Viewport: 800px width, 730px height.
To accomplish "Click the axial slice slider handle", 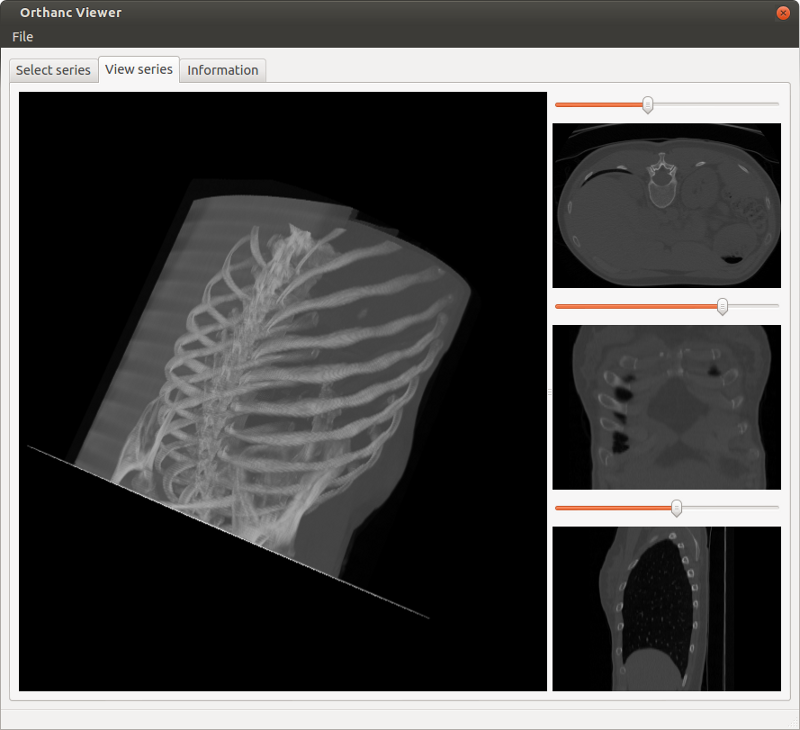I will pos(648,104).
